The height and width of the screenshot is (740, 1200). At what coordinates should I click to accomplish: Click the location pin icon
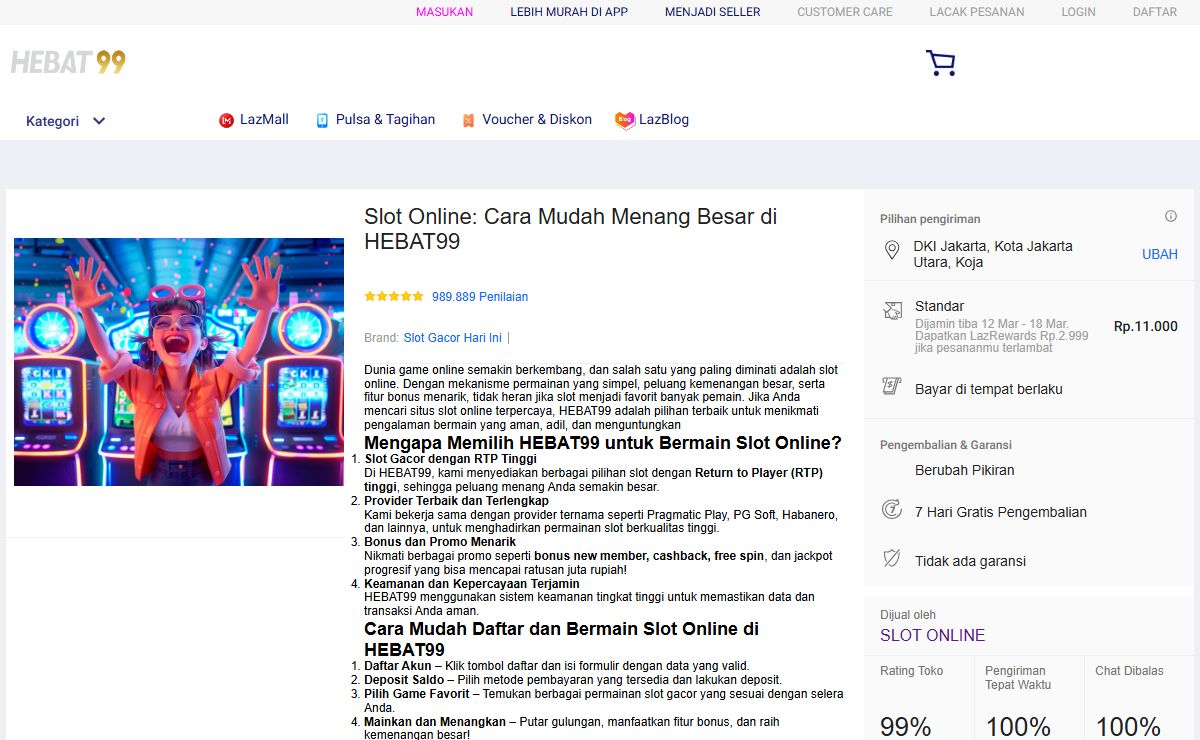892,250
